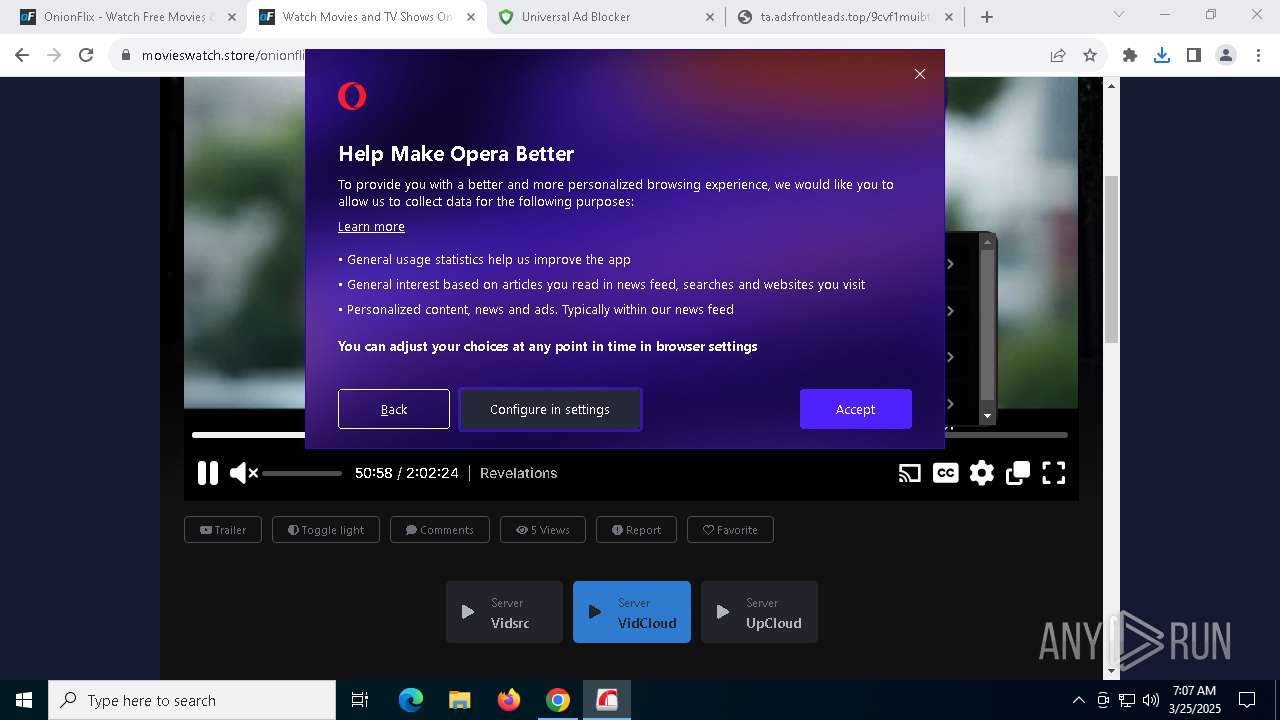Open Chrome three-dot menu
Screen dimensions: 1280x720
(1258, 56)
